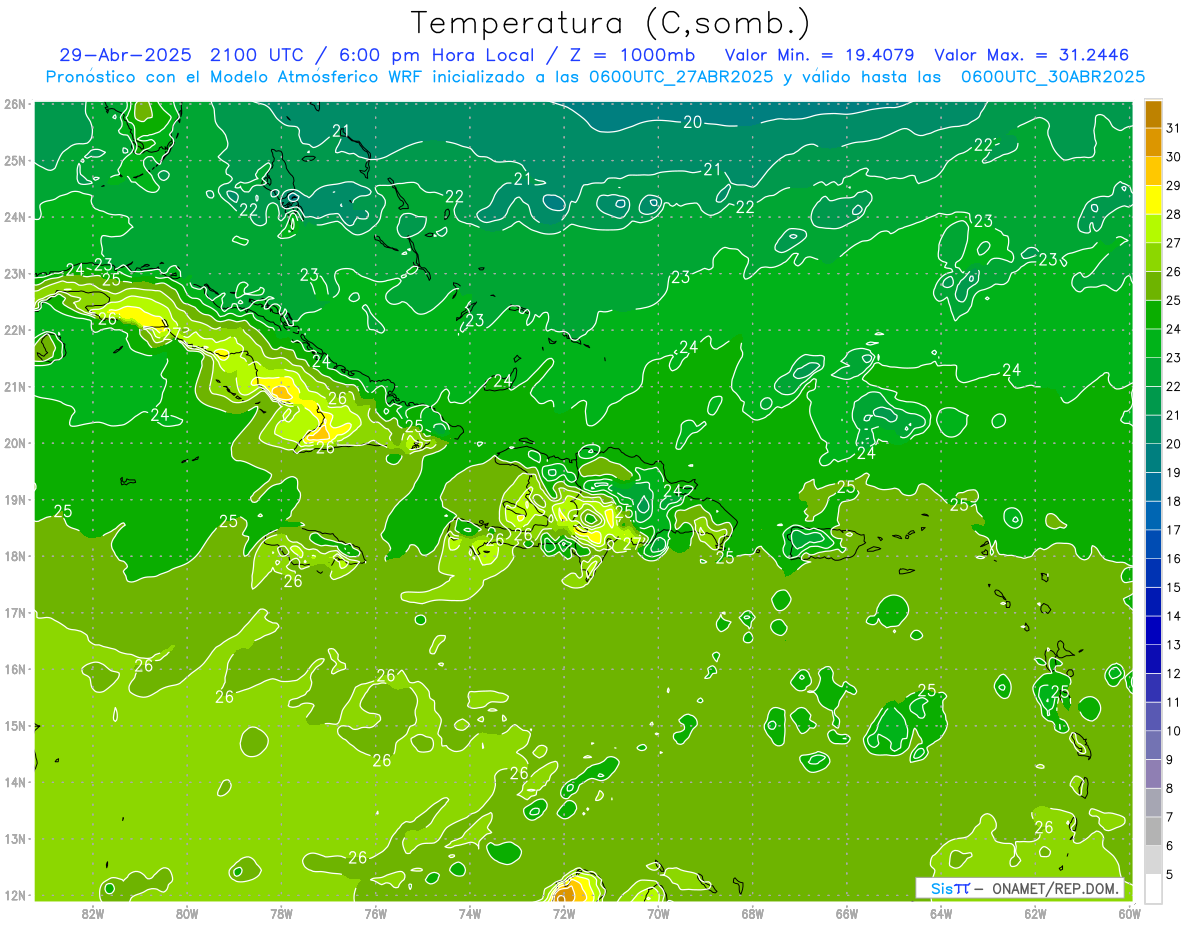Viewport: 1200px width, 927px height.
Task: Click longitude axis label '74W'
Action: tap(469, 912)
